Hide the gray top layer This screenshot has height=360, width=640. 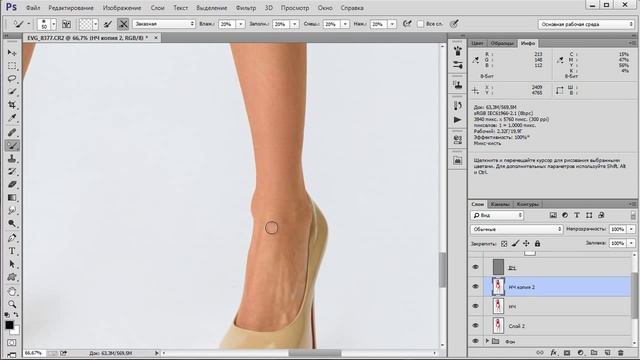pos(475,267)
